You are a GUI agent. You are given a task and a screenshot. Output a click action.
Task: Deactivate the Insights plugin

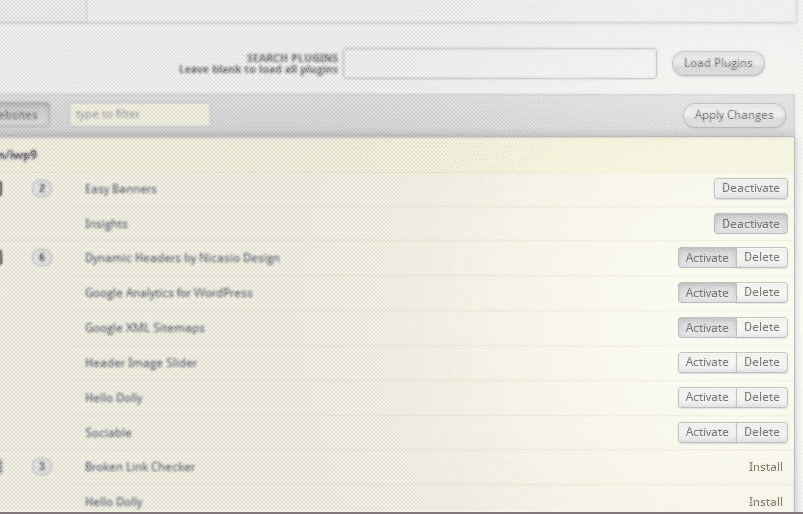point(750,223)
